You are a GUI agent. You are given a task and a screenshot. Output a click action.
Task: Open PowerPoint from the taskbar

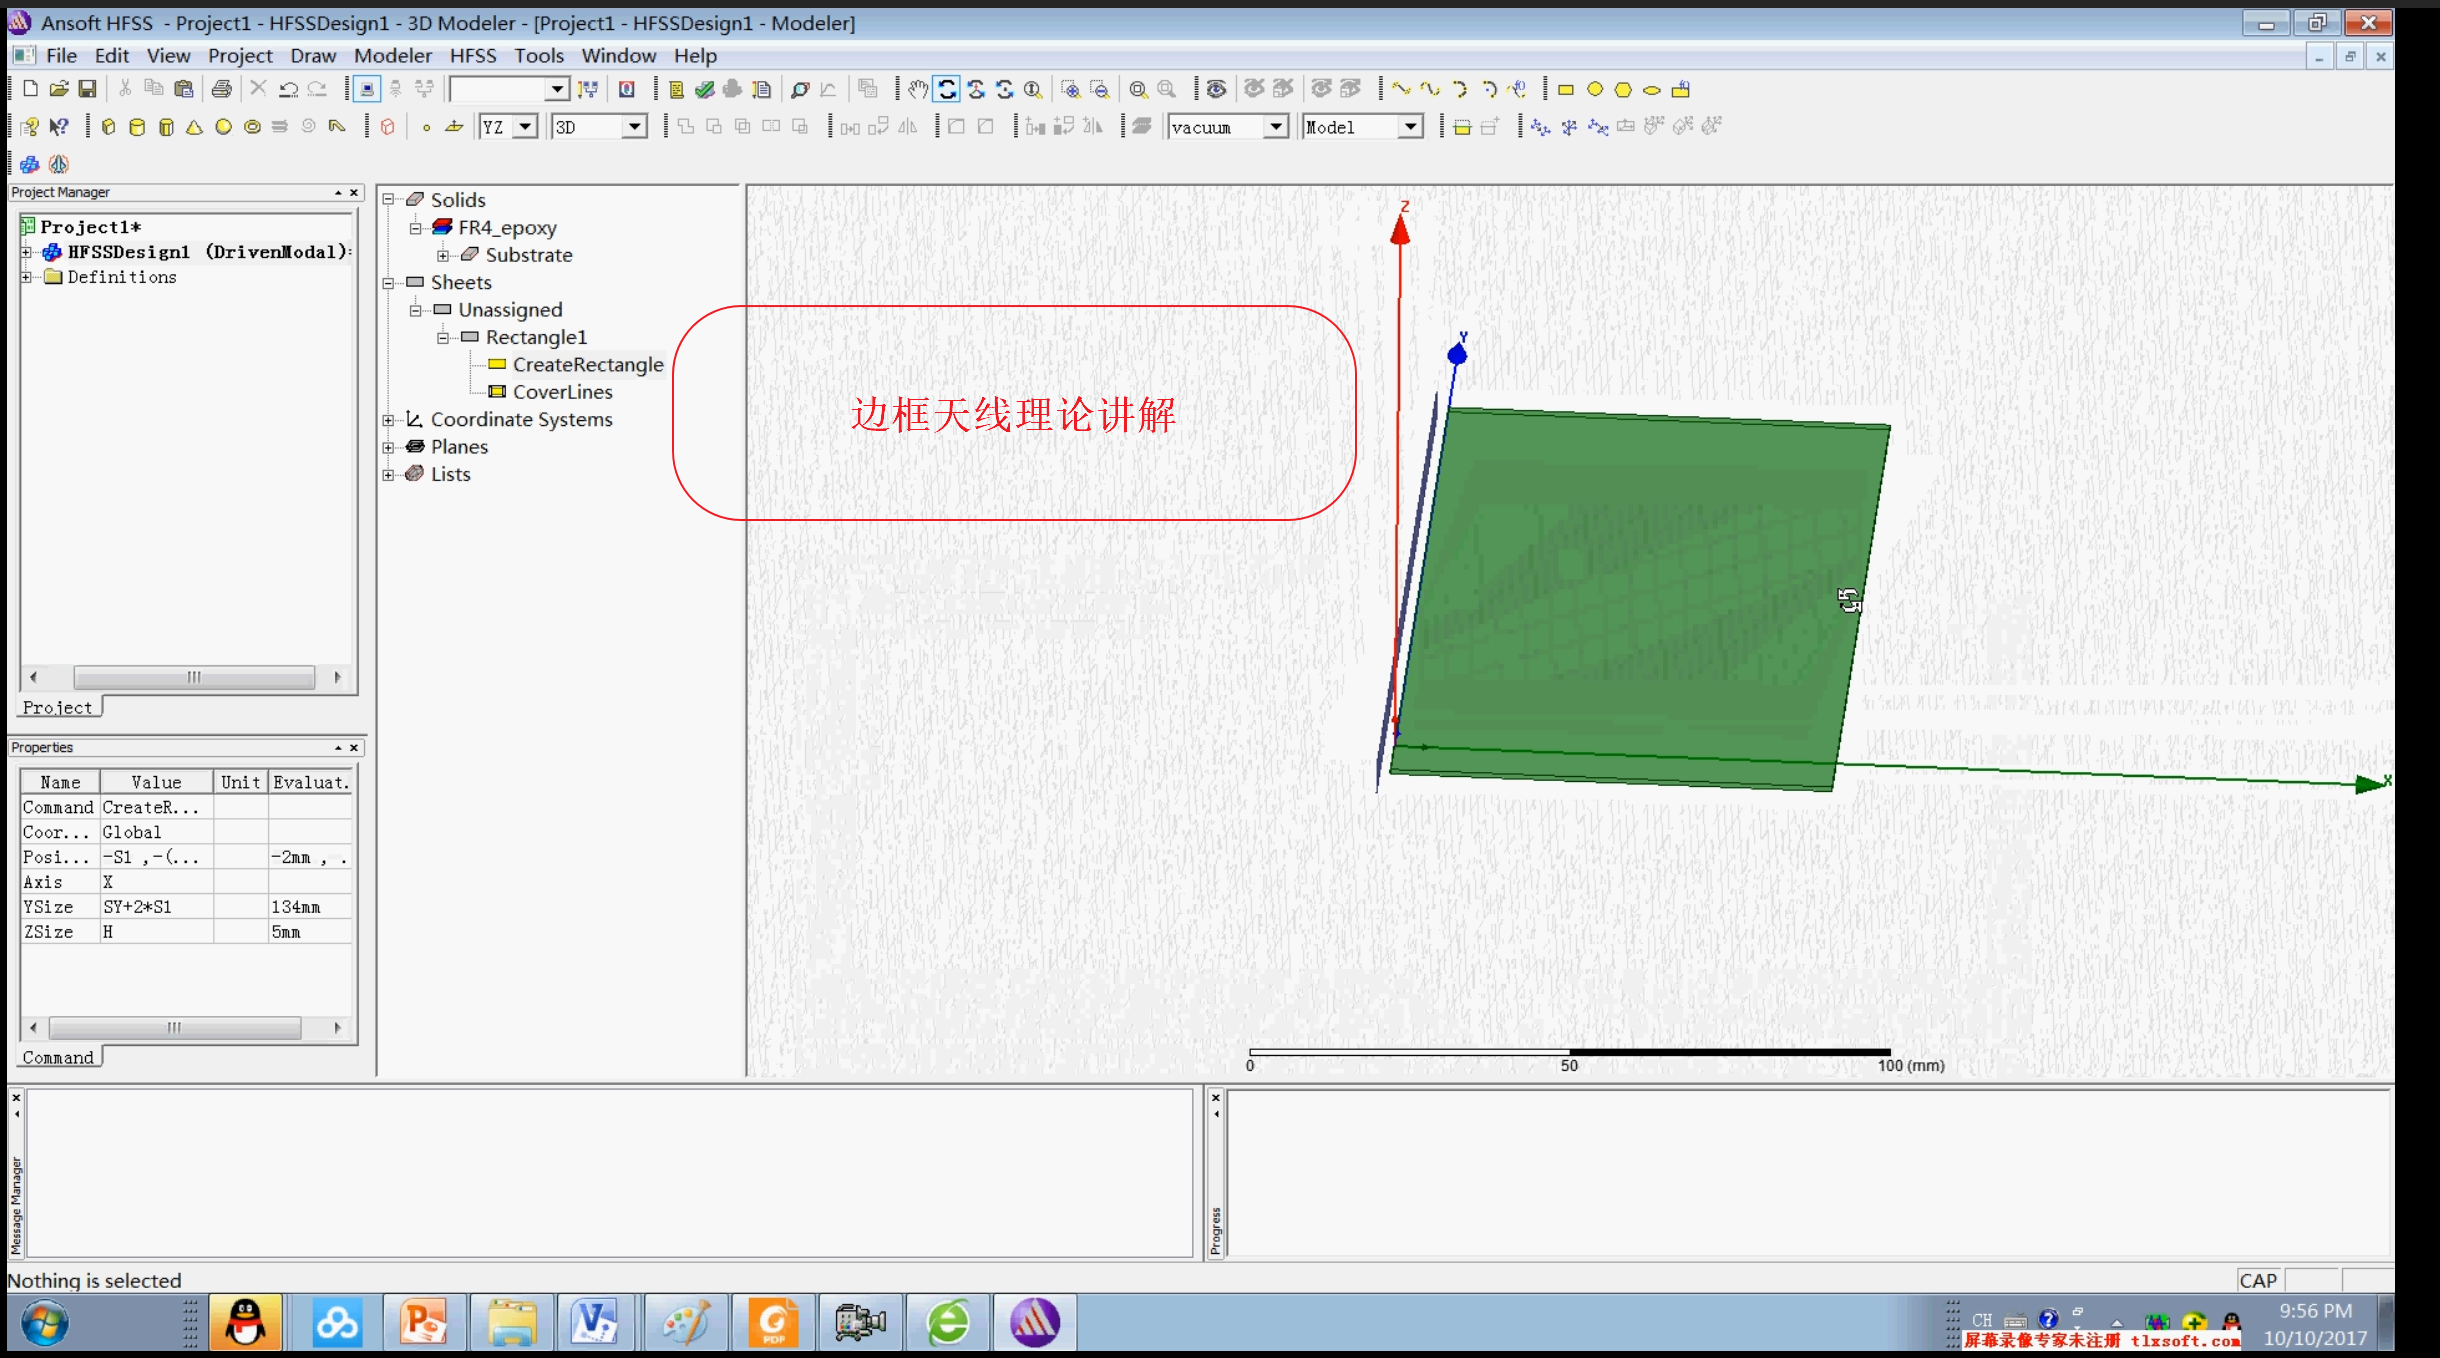tap(424, 1323)
